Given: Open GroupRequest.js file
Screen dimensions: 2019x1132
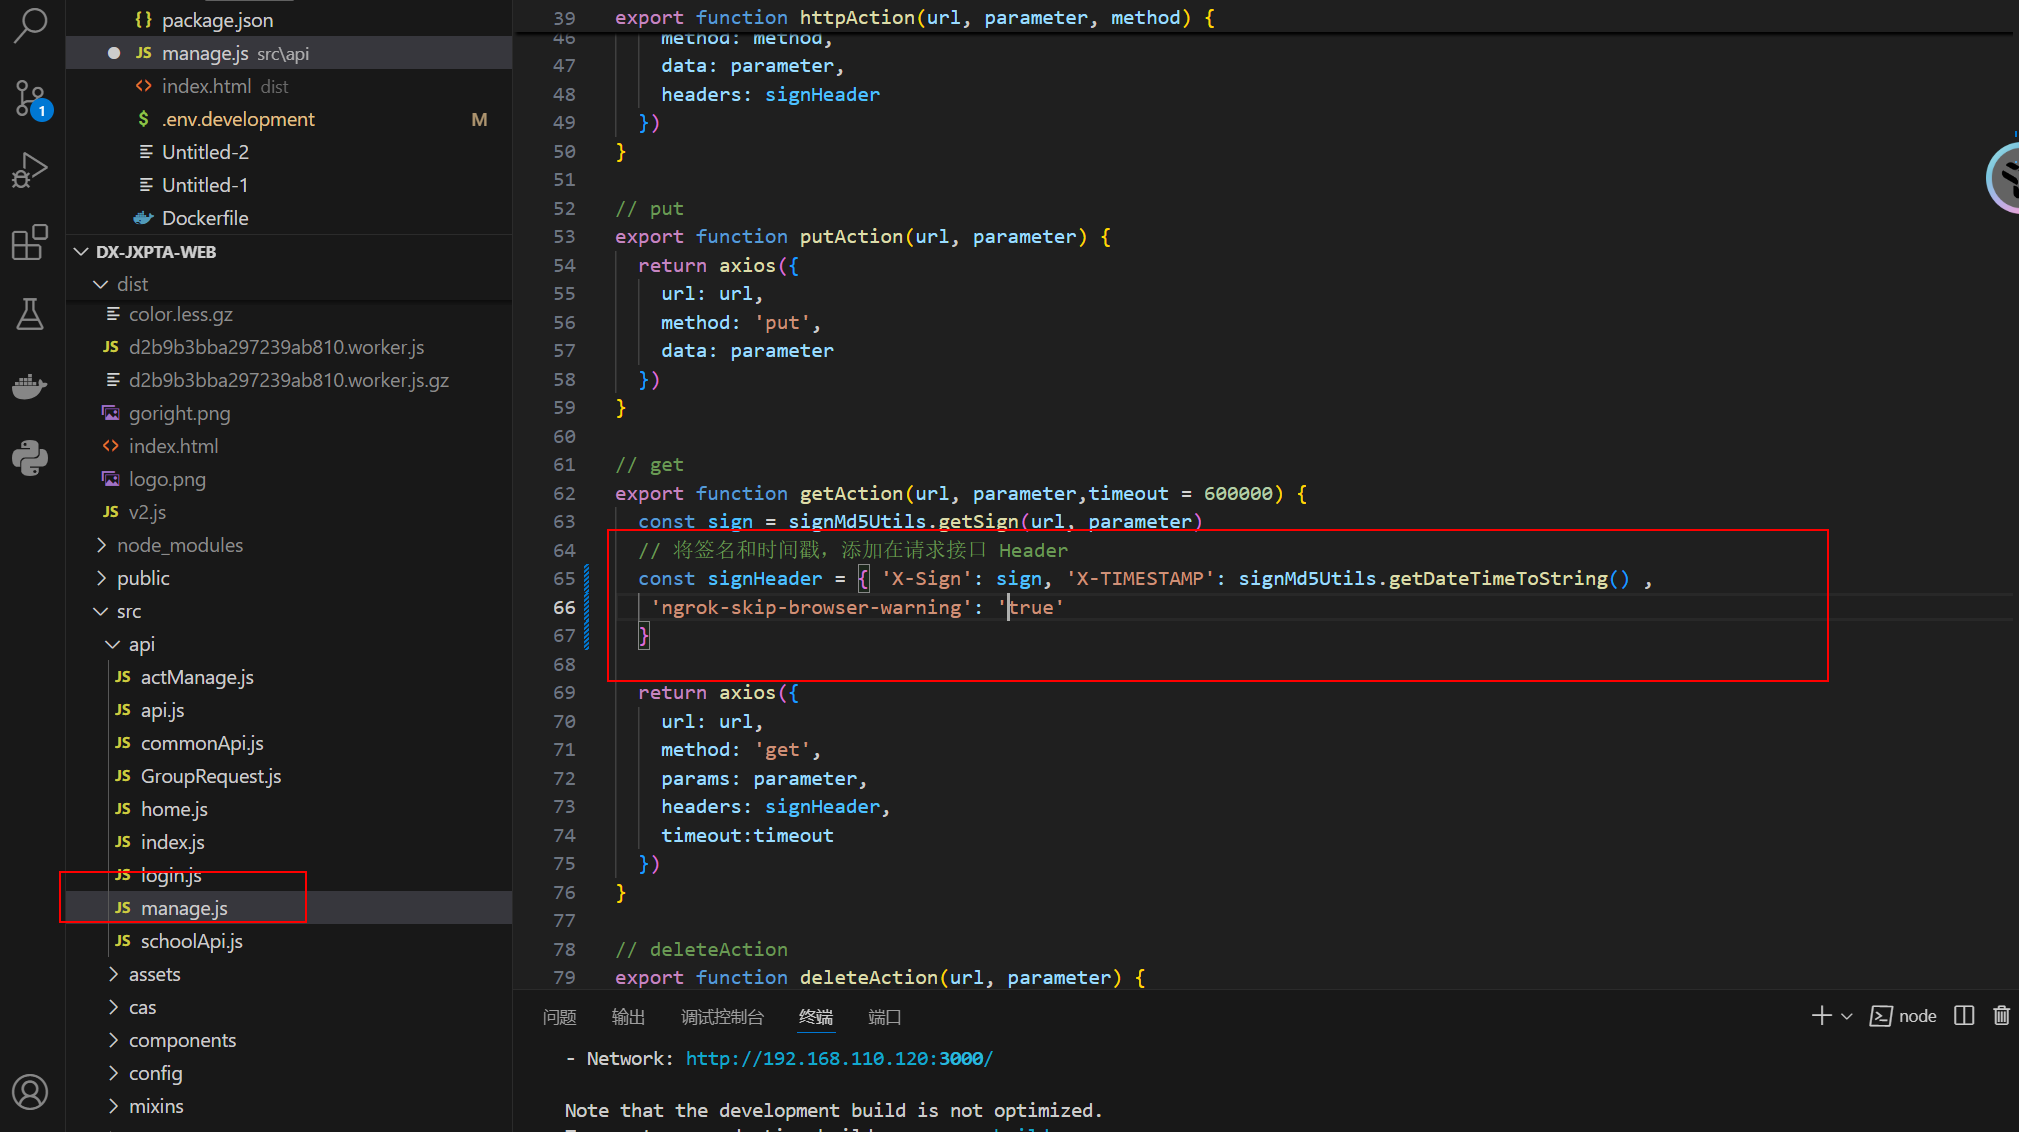Looking at the screenshot, I should pyautogui.click(x=289, y=776).
